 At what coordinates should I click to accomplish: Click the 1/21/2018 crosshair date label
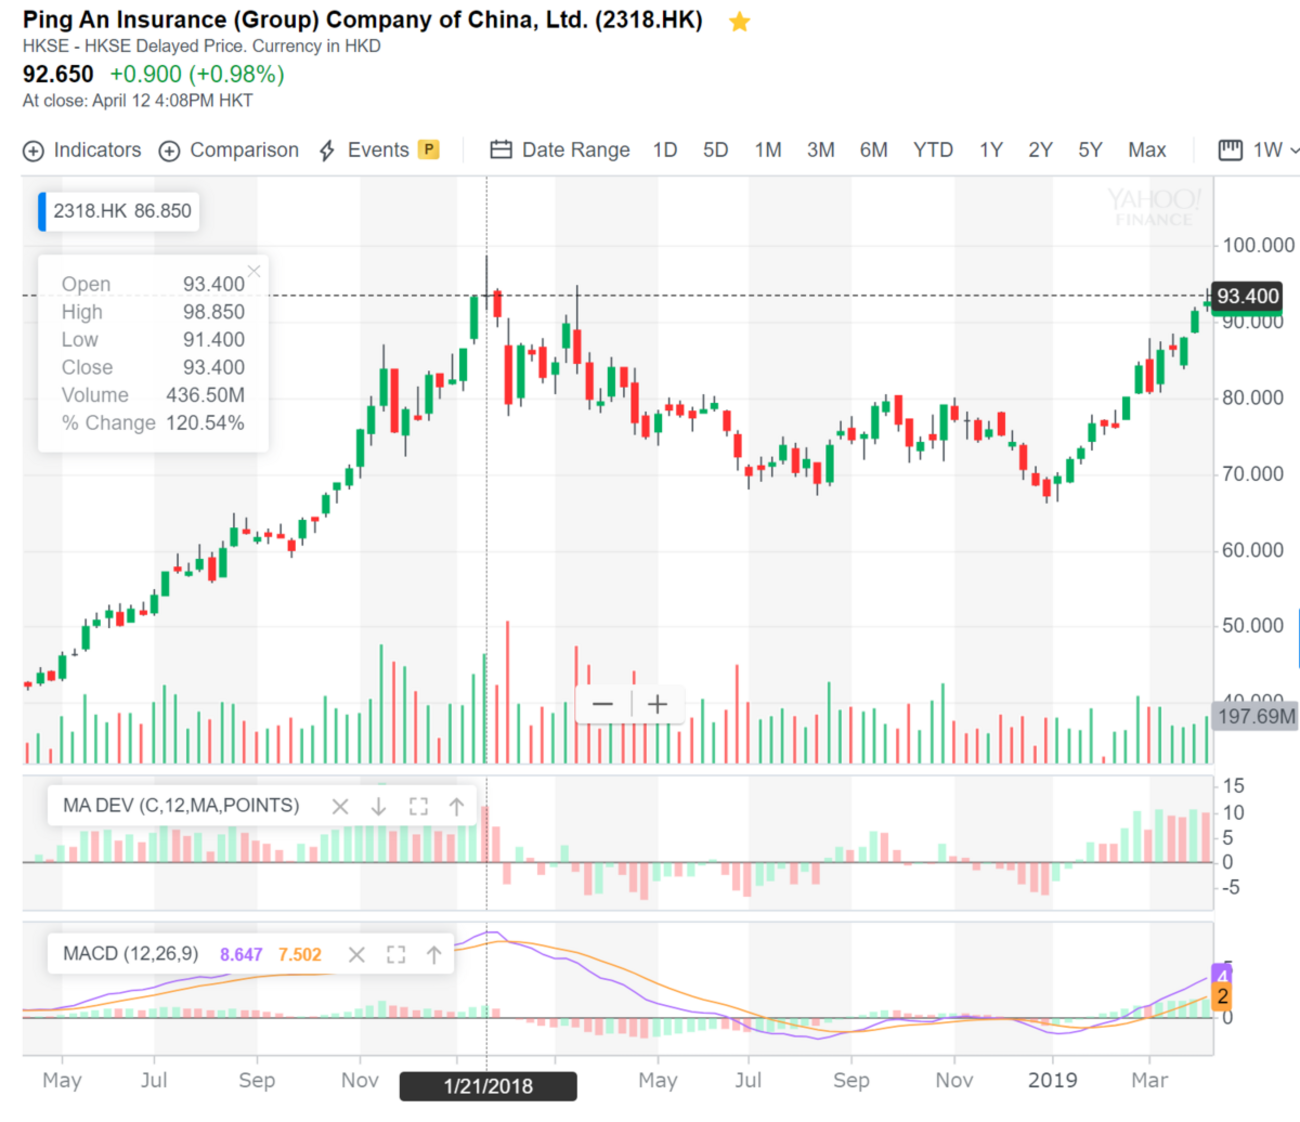click(x=488, y=1086)
